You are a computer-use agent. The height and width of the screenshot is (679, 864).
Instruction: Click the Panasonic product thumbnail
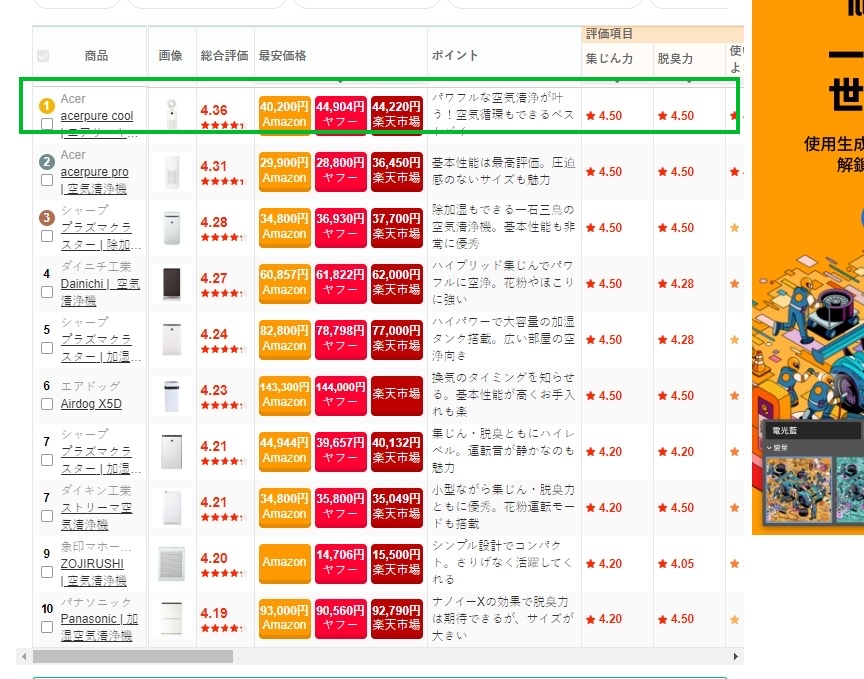click(172, 618)
